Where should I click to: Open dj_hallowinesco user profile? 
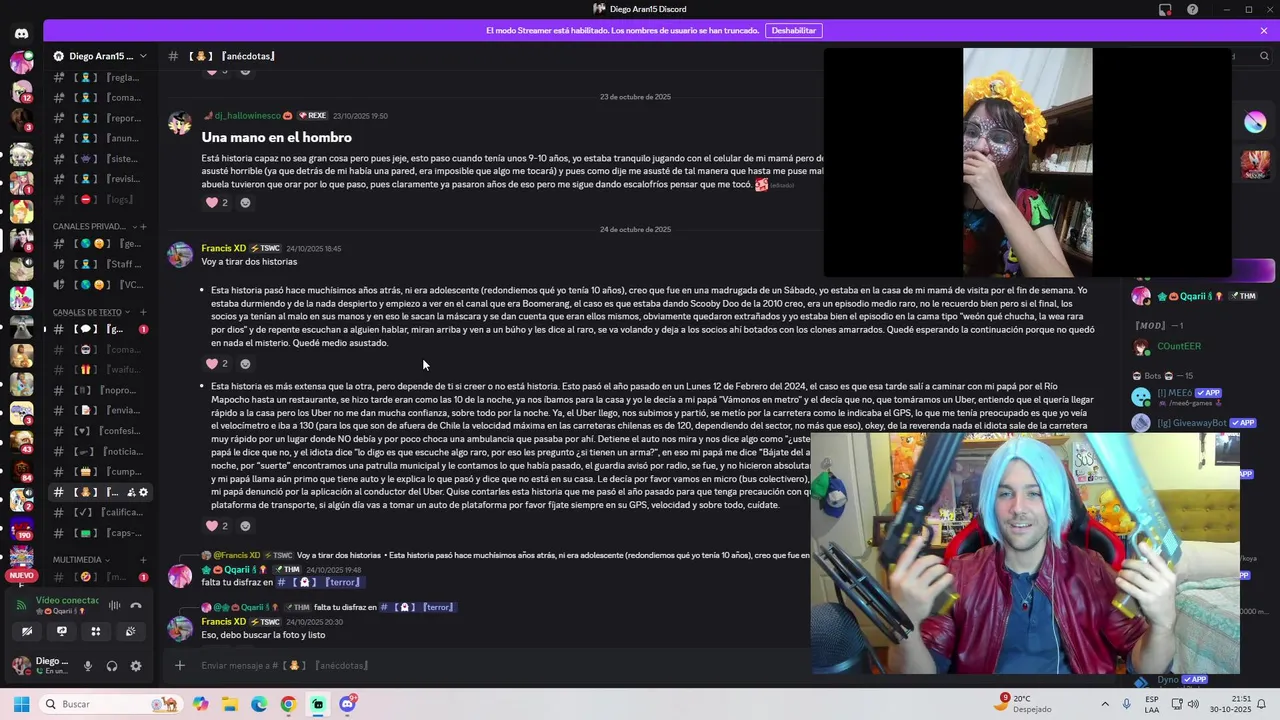(247, 116)
